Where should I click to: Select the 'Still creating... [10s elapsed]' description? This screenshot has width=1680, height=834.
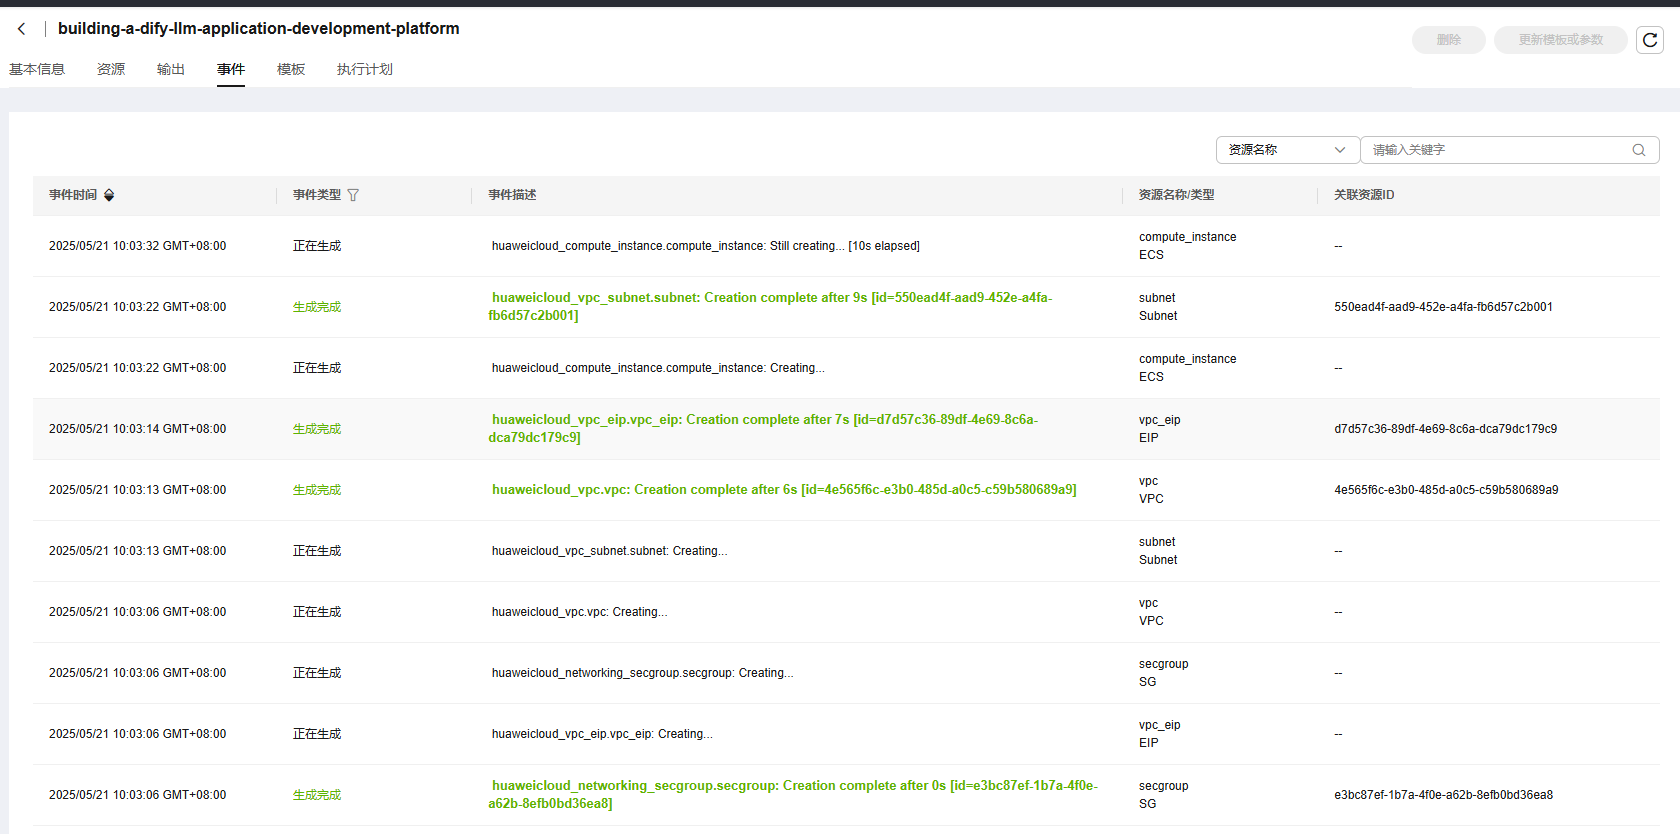pos(706,246)
